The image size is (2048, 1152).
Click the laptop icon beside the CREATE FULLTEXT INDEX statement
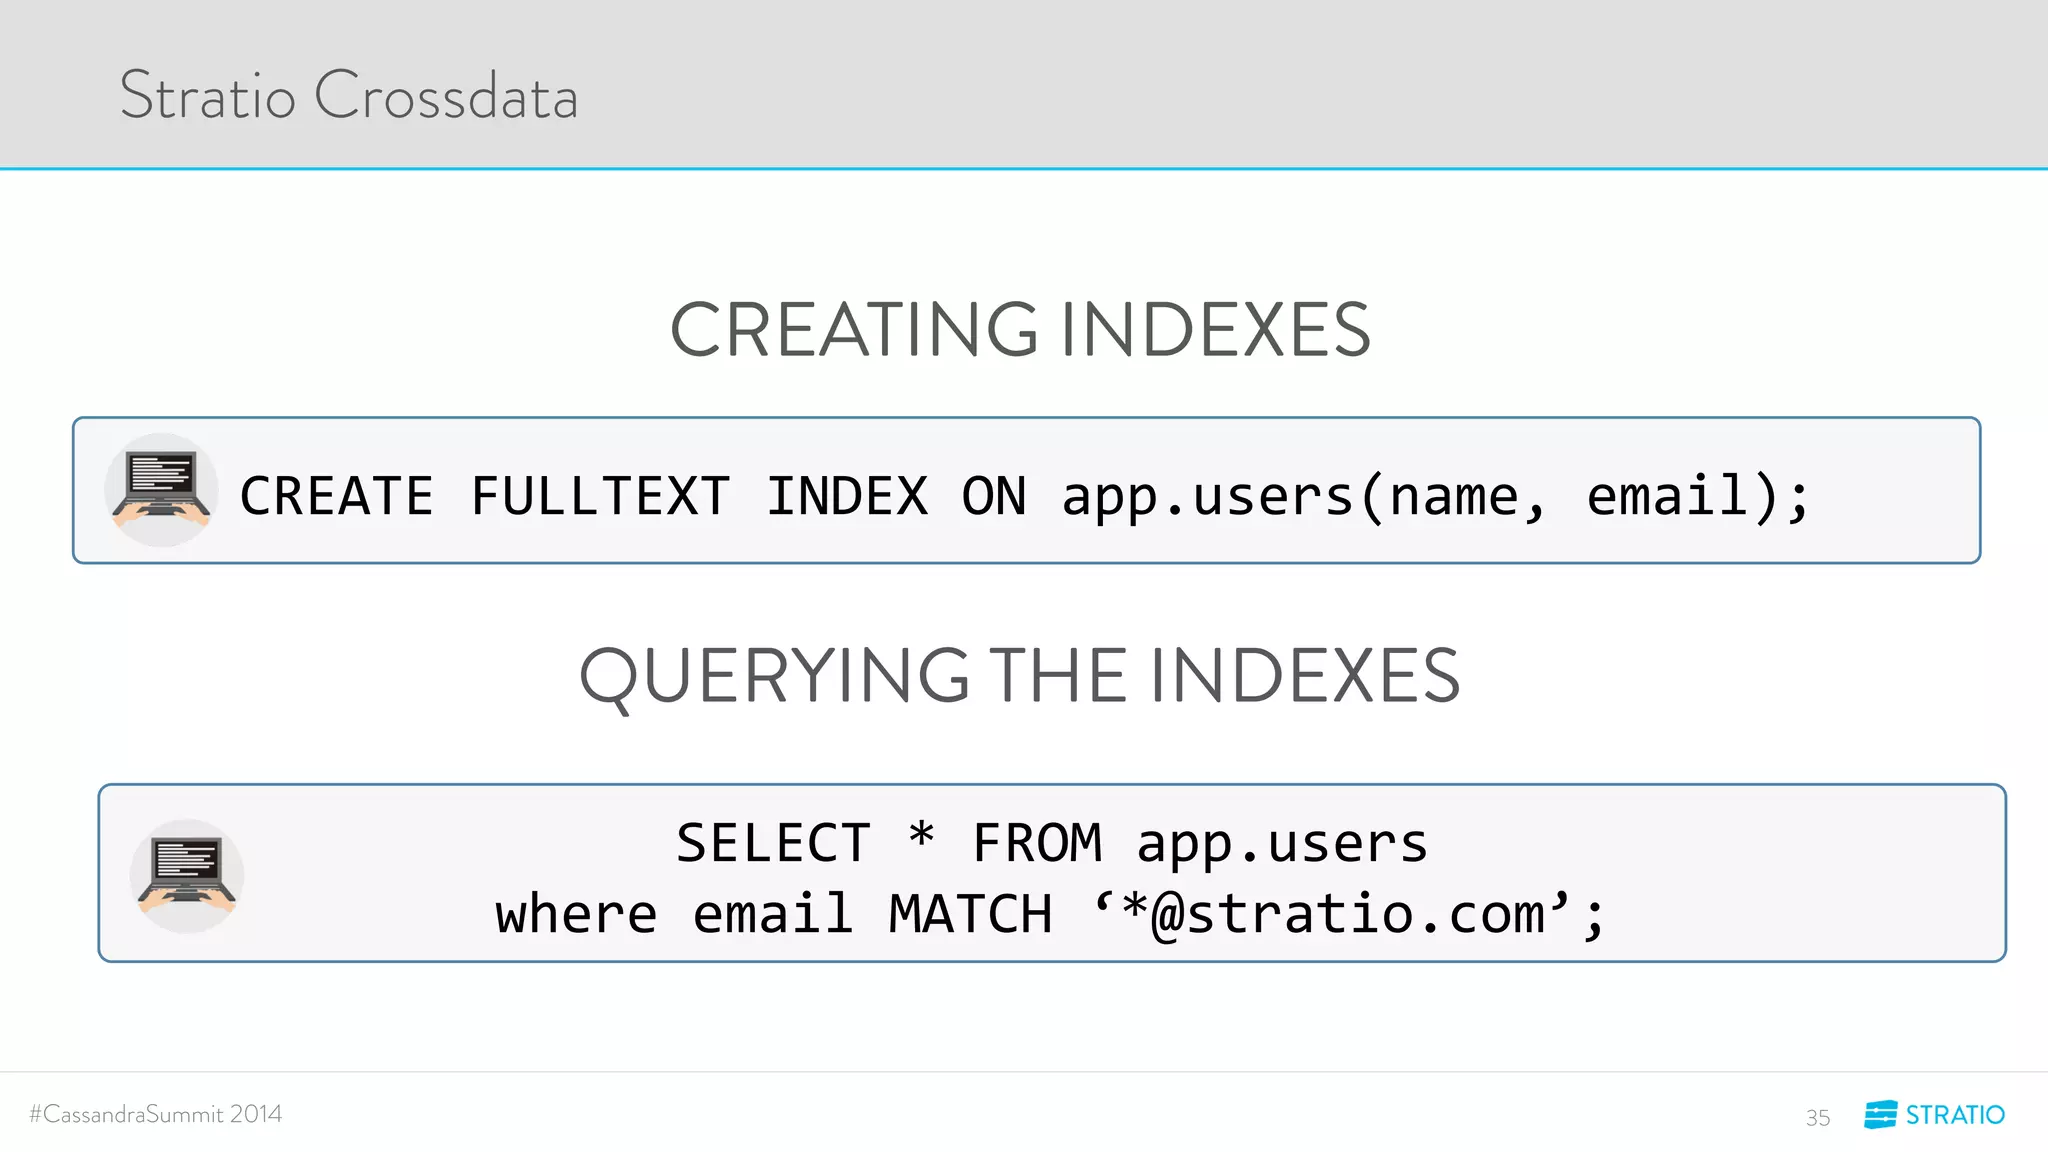tap(161, 490)
